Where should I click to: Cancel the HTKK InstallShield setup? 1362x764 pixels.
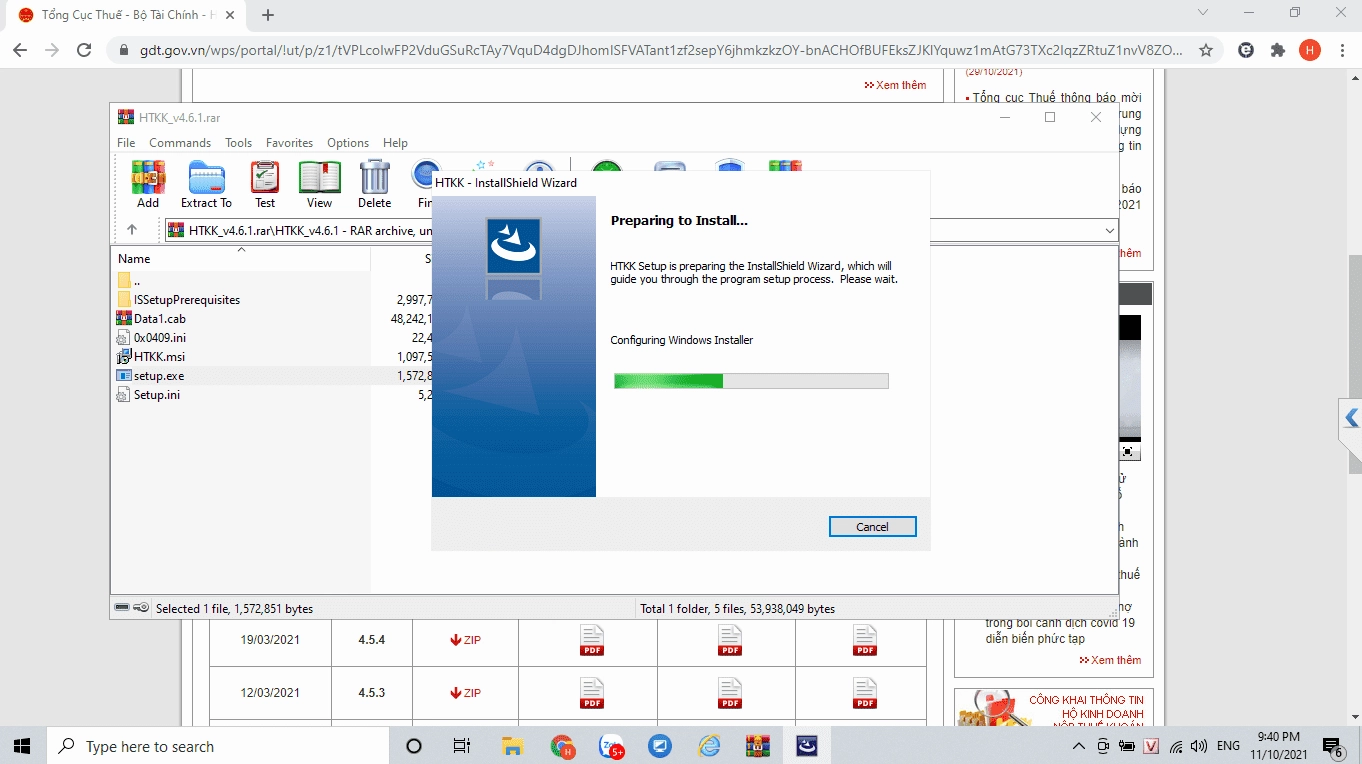(x=872, y=527)
